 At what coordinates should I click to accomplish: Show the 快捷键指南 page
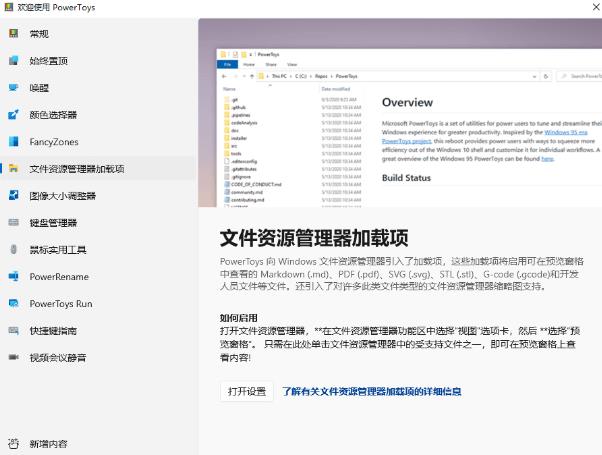[x=98, y=331]
